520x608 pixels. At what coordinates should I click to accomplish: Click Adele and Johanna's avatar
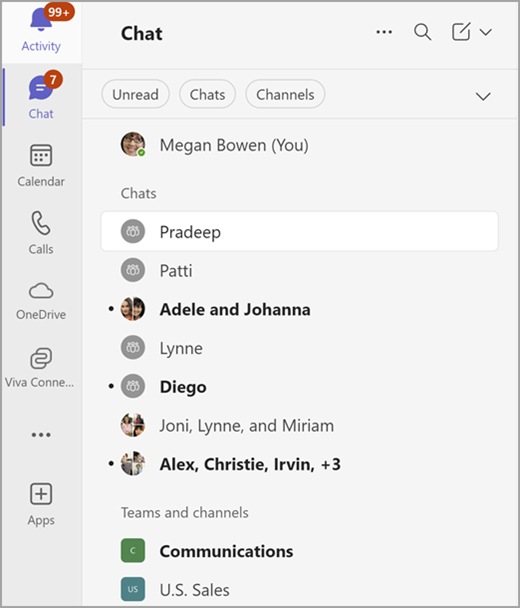133,309
